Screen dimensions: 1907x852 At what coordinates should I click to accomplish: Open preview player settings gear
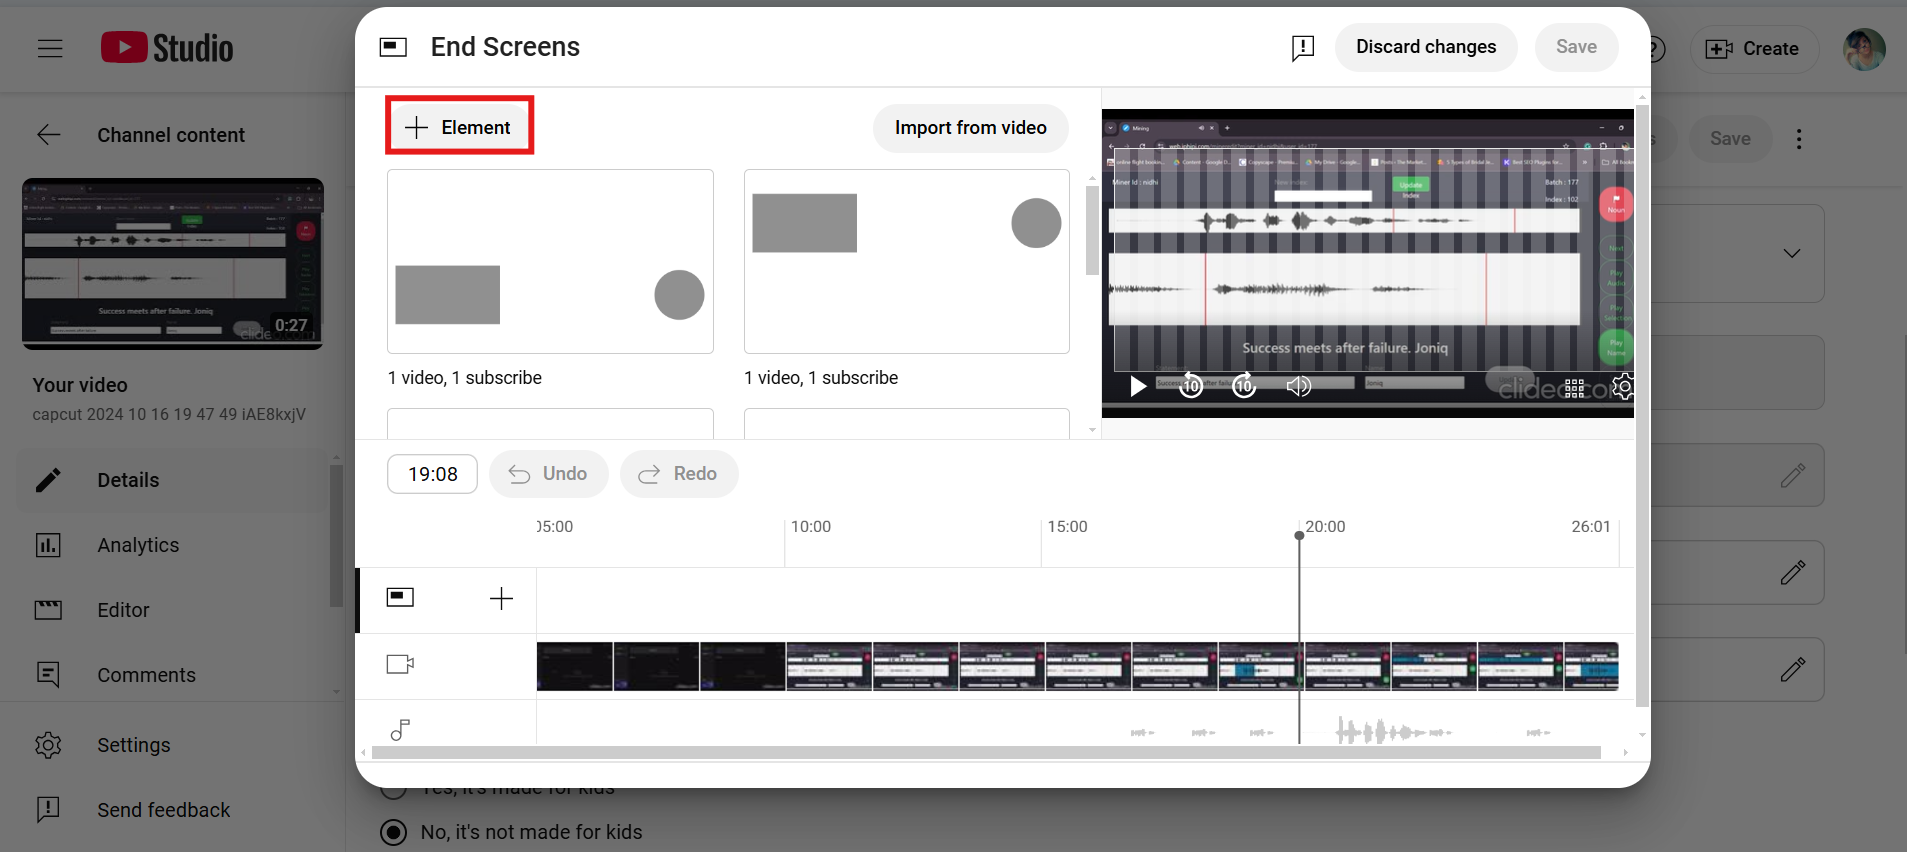(1623, 386)
